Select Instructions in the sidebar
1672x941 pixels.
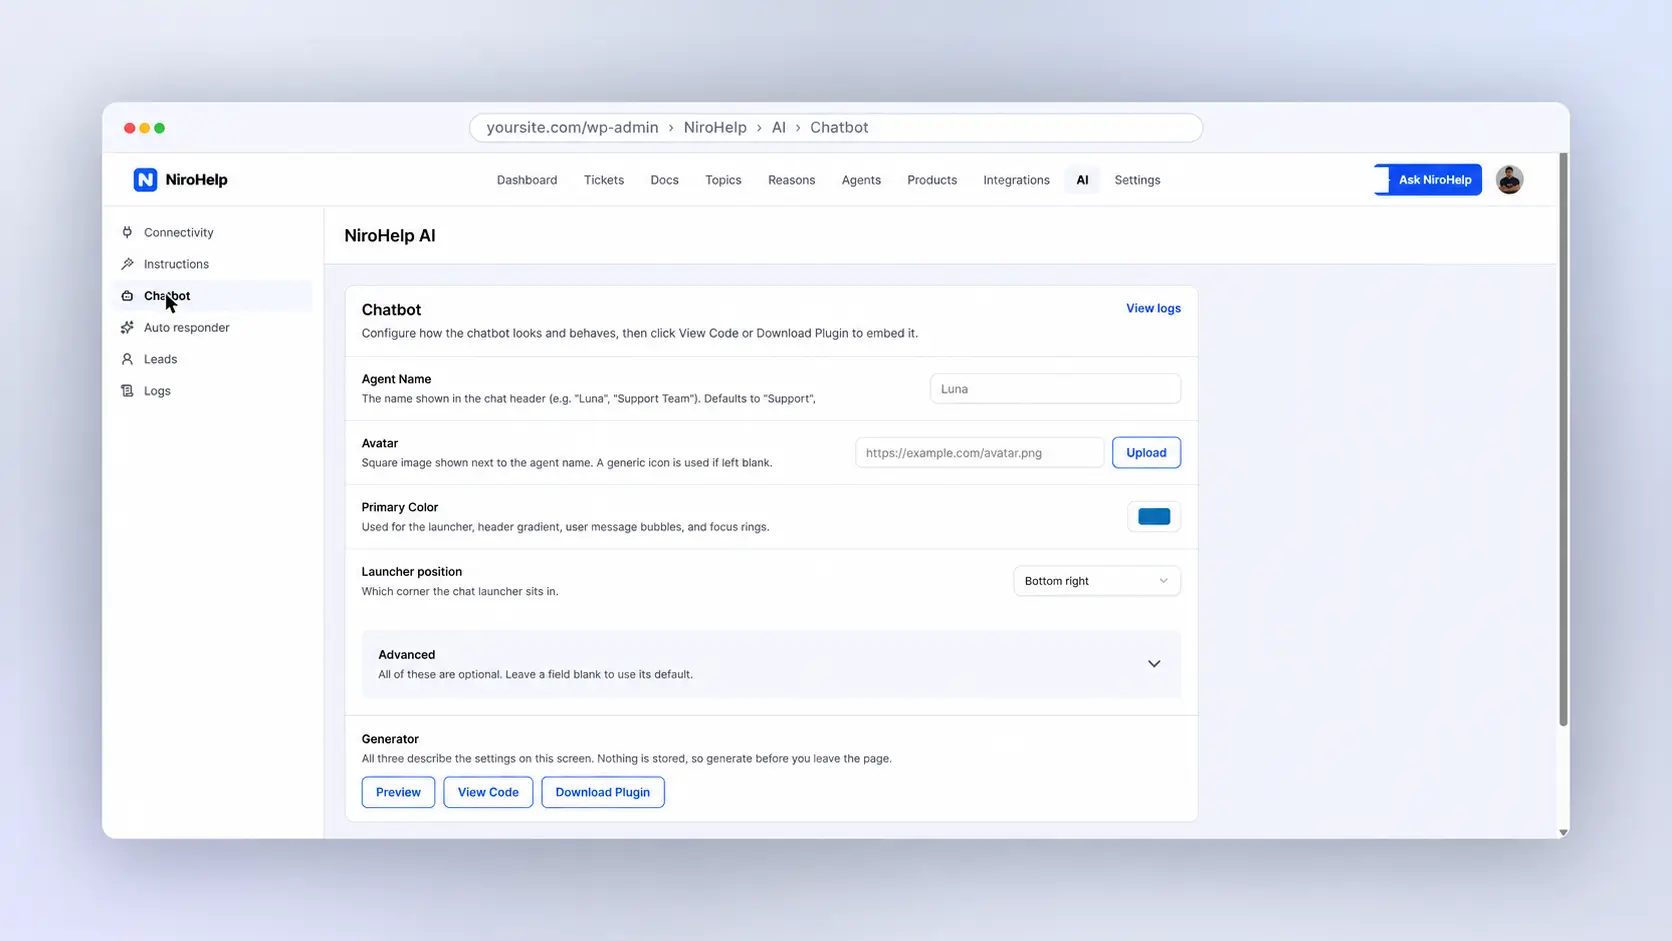tap(176, 264)
